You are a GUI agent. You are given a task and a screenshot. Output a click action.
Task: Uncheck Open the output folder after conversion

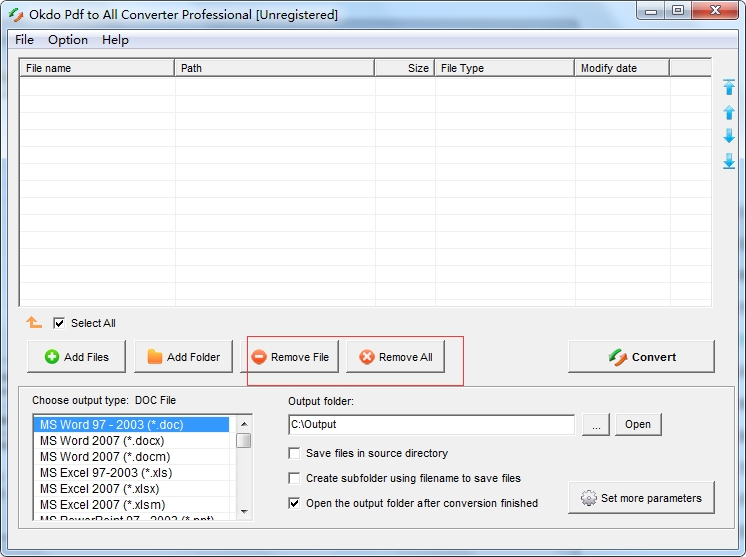click(x=294, y=503)
